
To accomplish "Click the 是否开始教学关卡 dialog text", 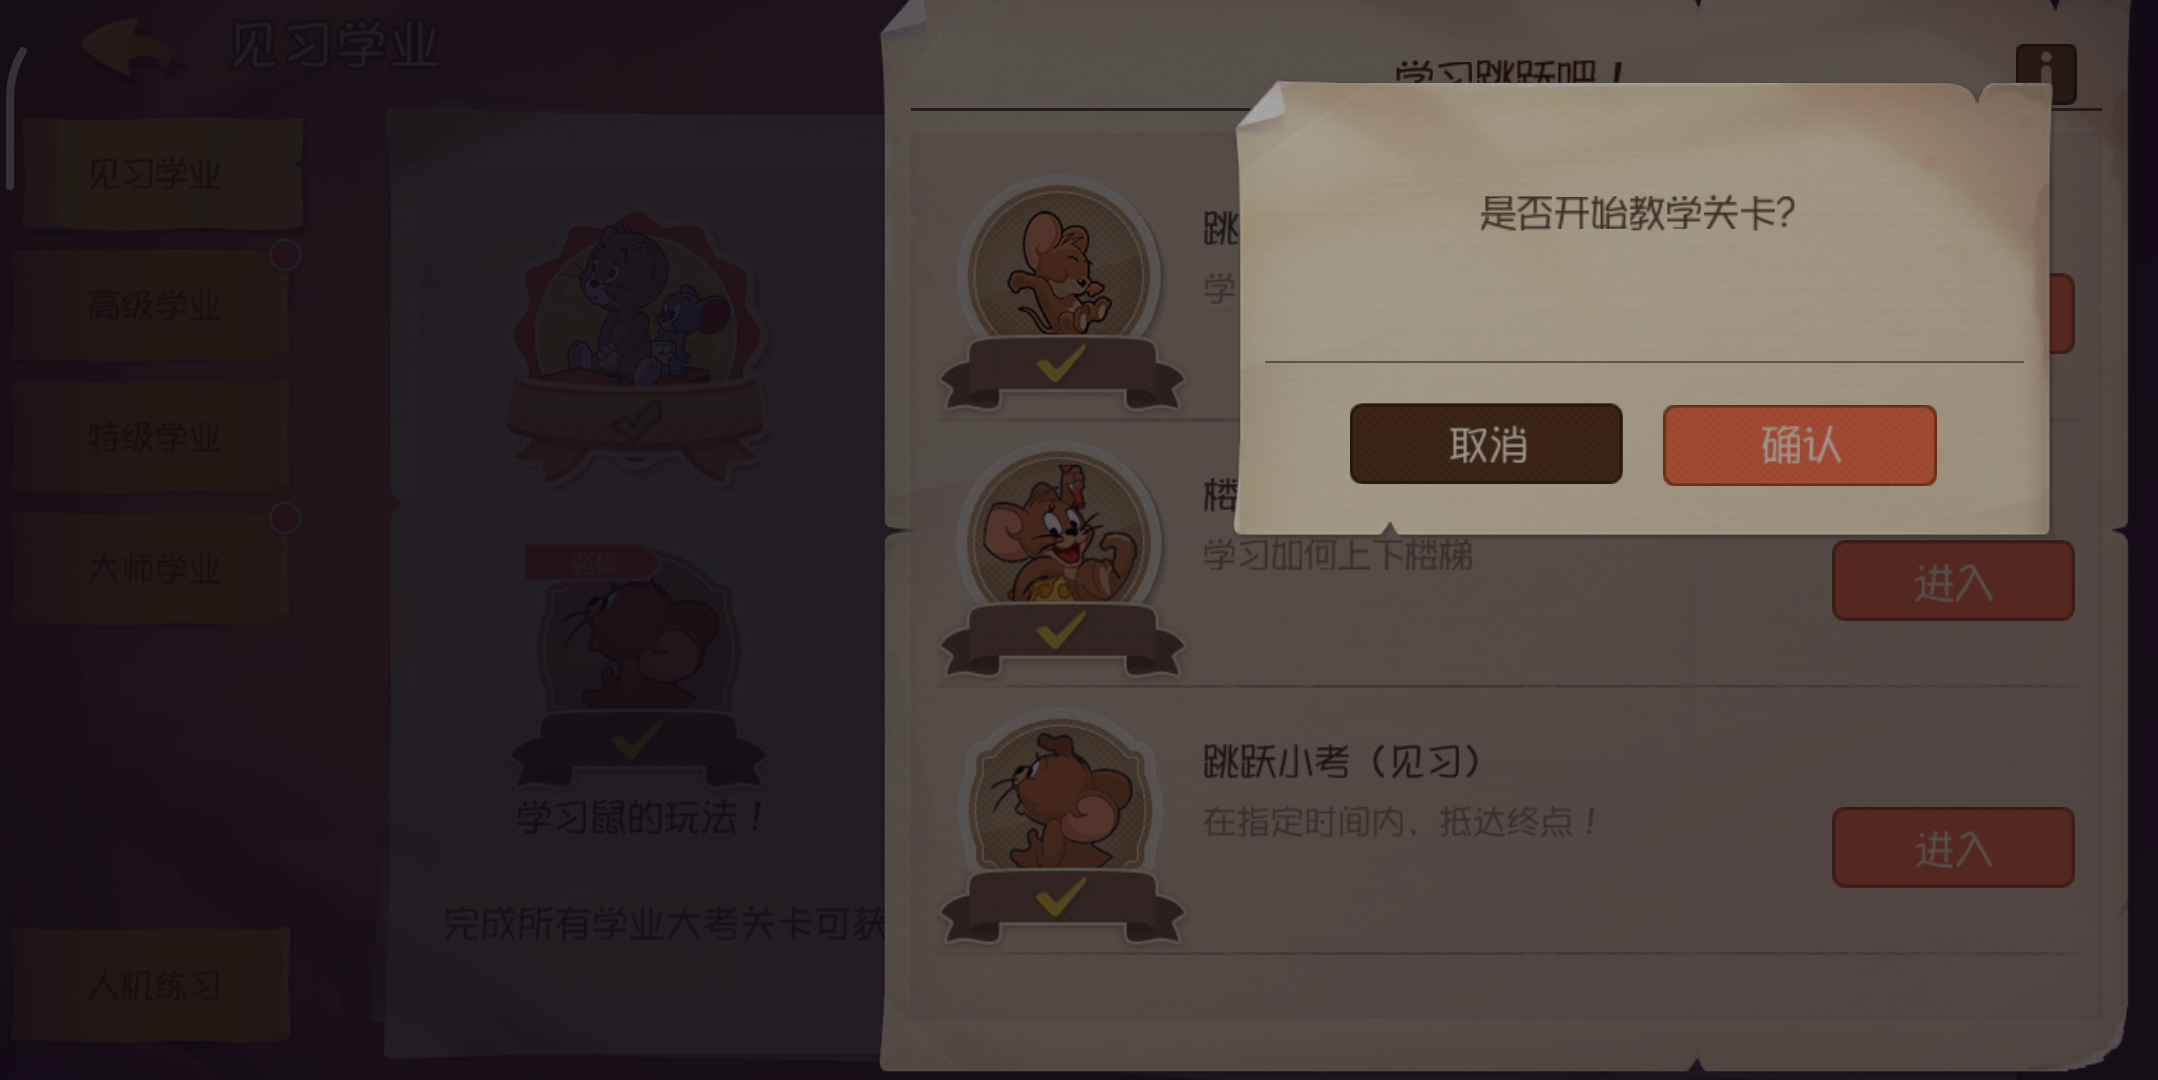I will click(1637, 212).
